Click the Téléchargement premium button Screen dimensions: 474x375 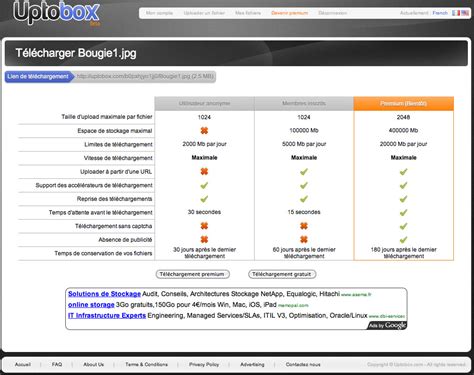click(x=193, y=274)
